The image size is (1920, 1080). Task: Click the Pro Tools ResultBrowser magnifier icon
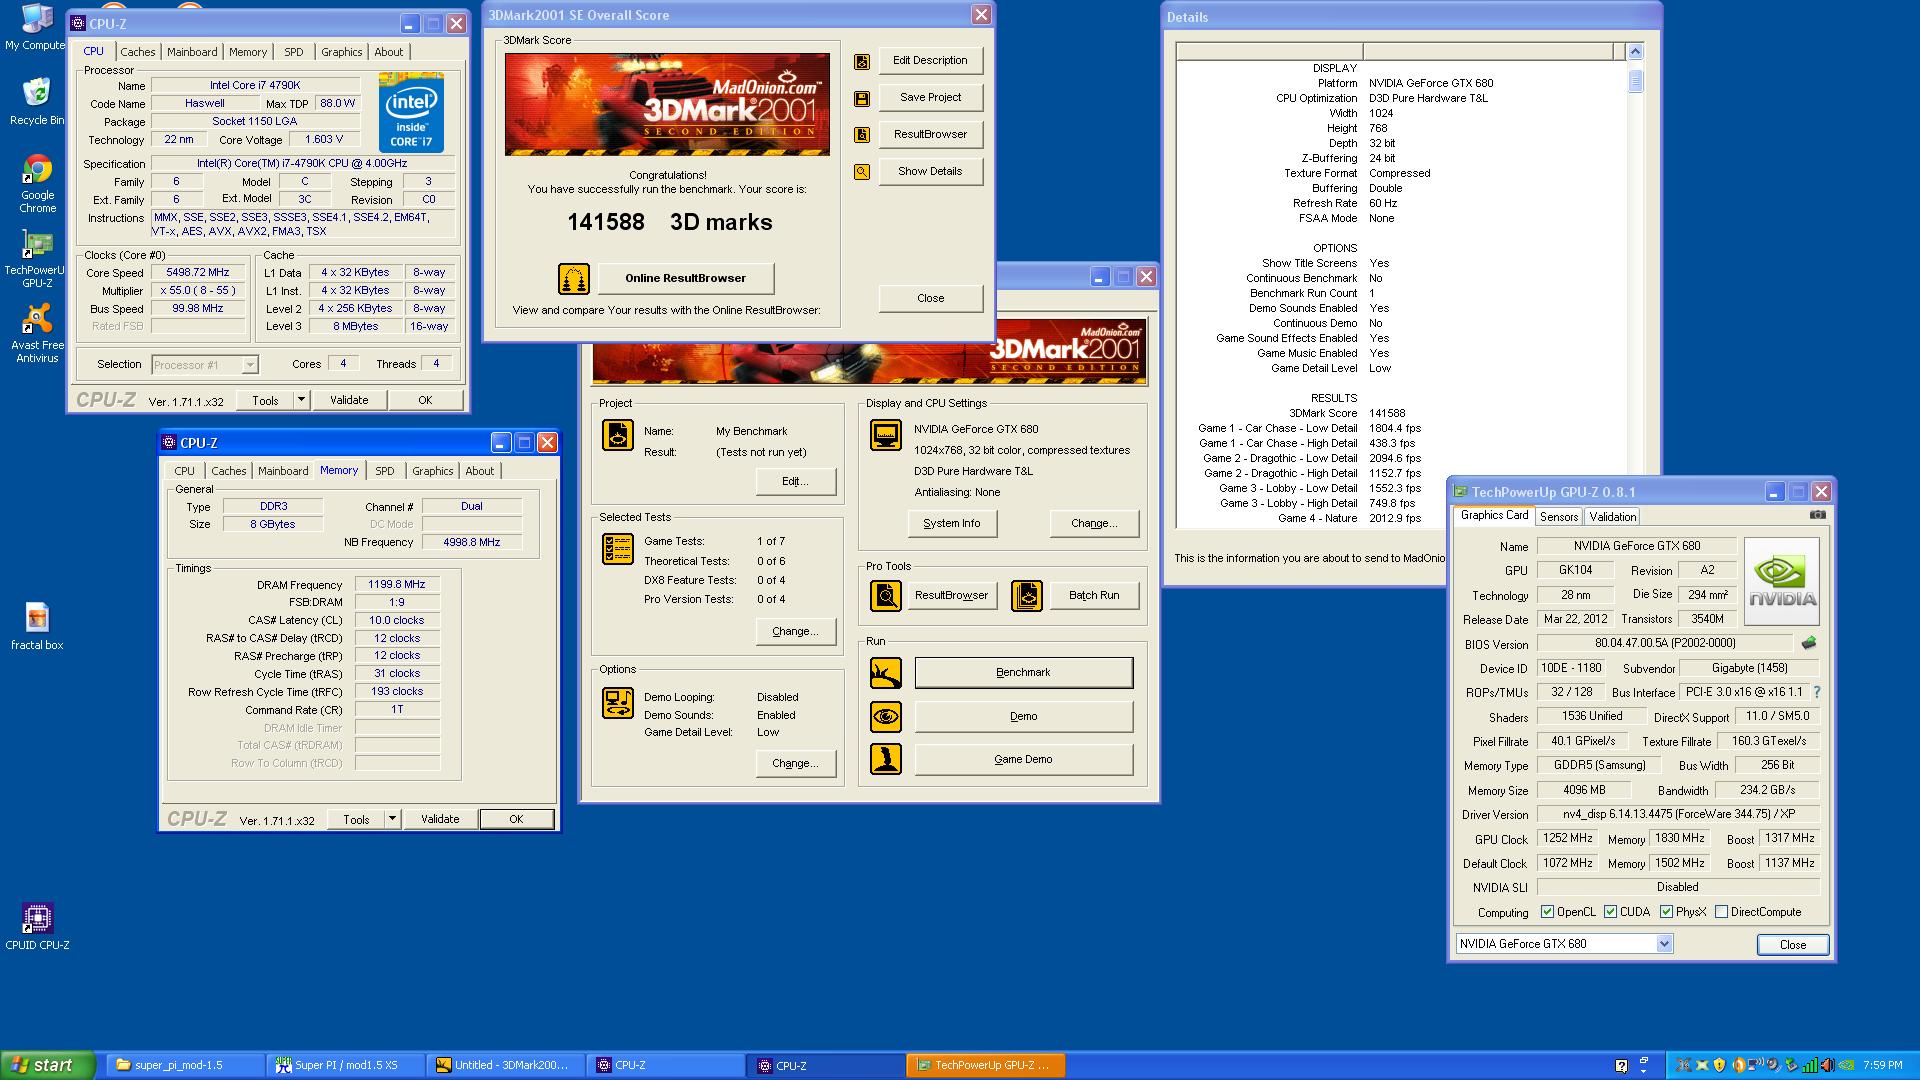[x=886, y=596]
